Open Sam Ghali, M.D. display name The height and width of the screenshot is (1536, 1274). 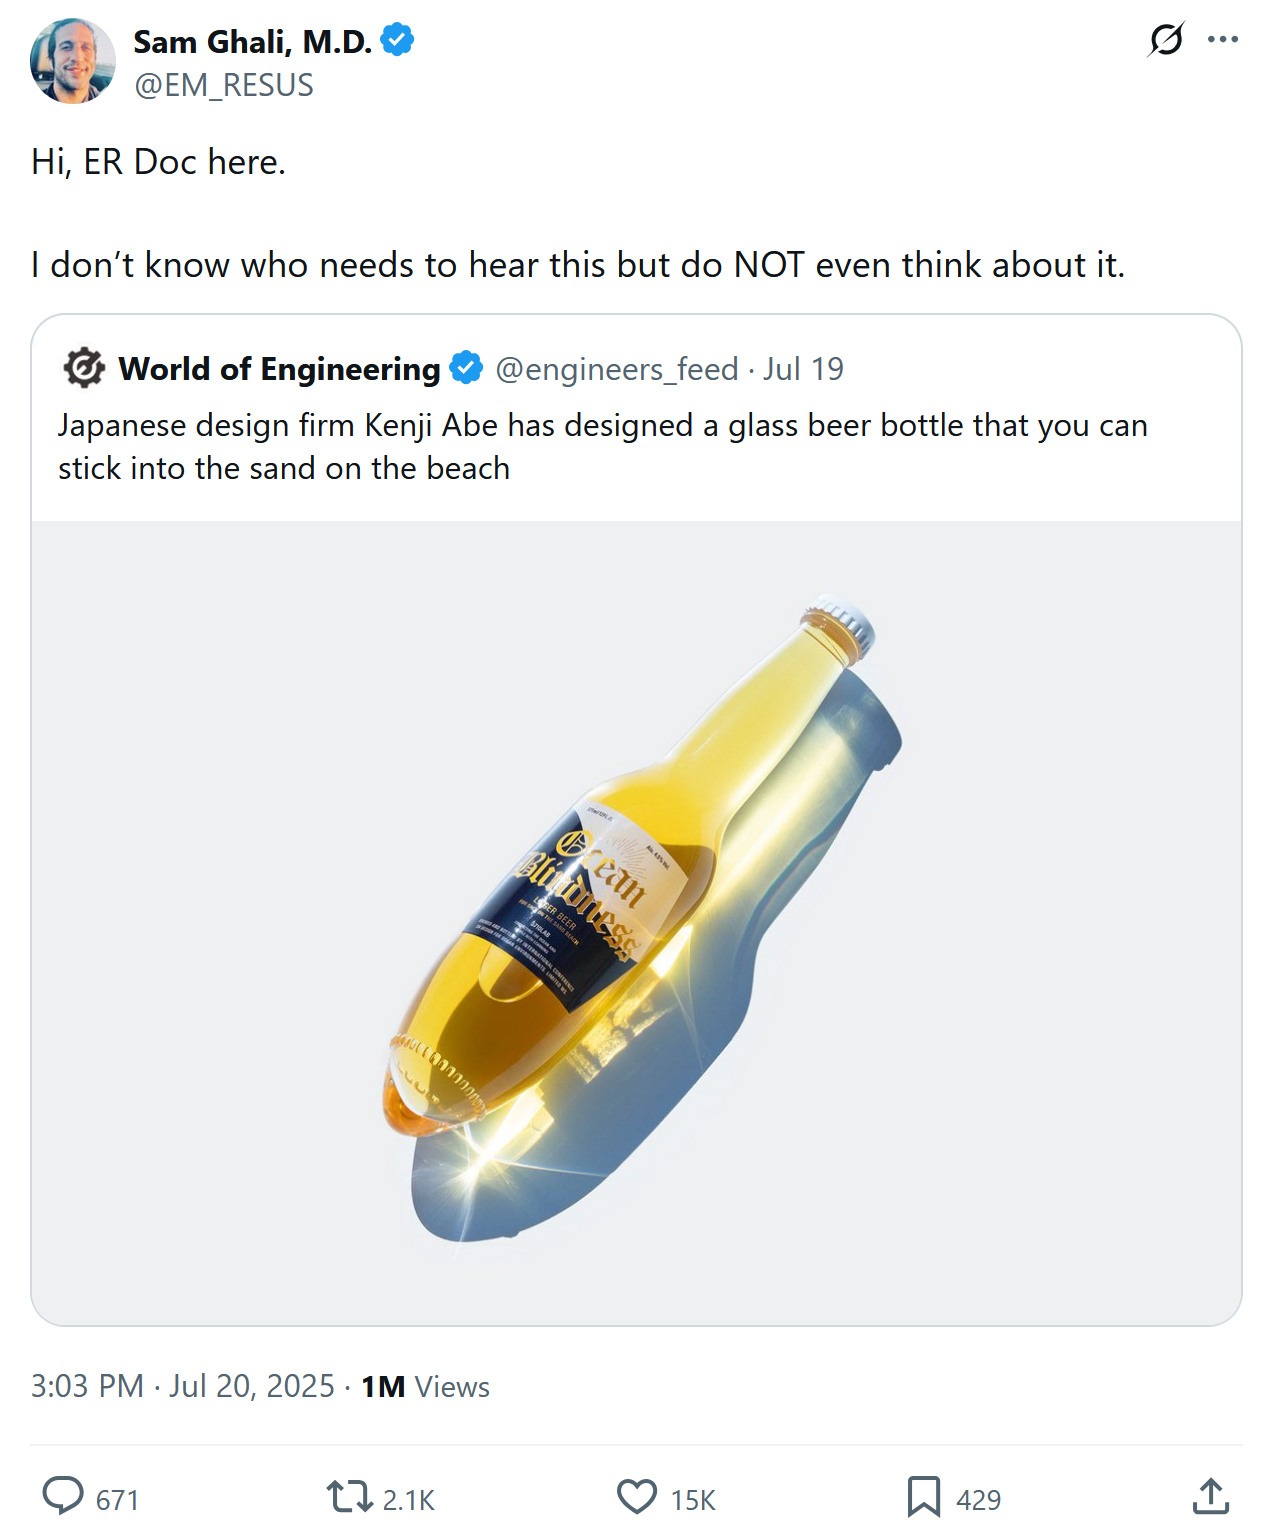252,42
